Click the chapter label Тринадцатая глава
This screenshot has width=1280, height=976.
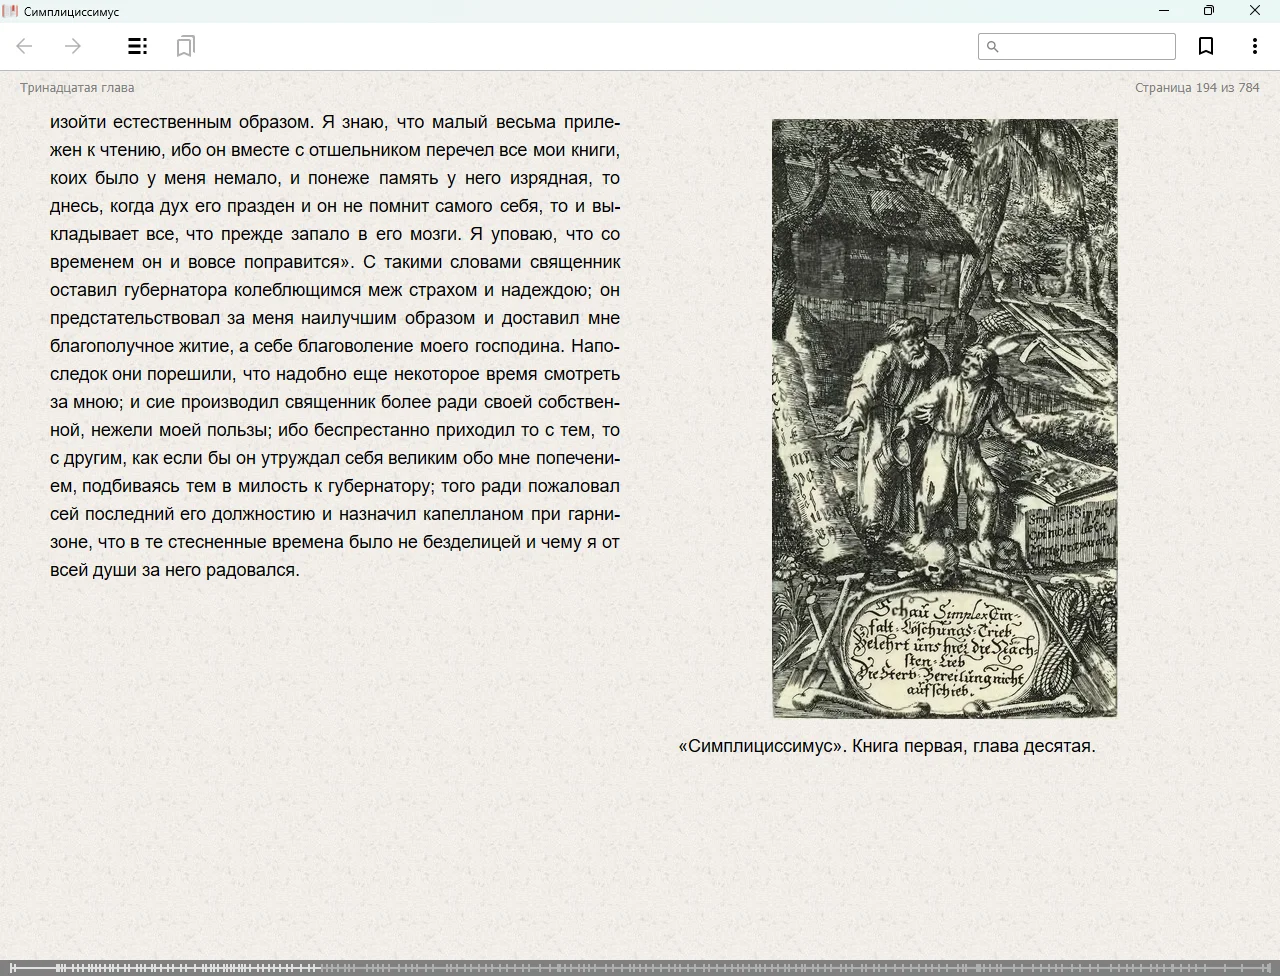77,88
